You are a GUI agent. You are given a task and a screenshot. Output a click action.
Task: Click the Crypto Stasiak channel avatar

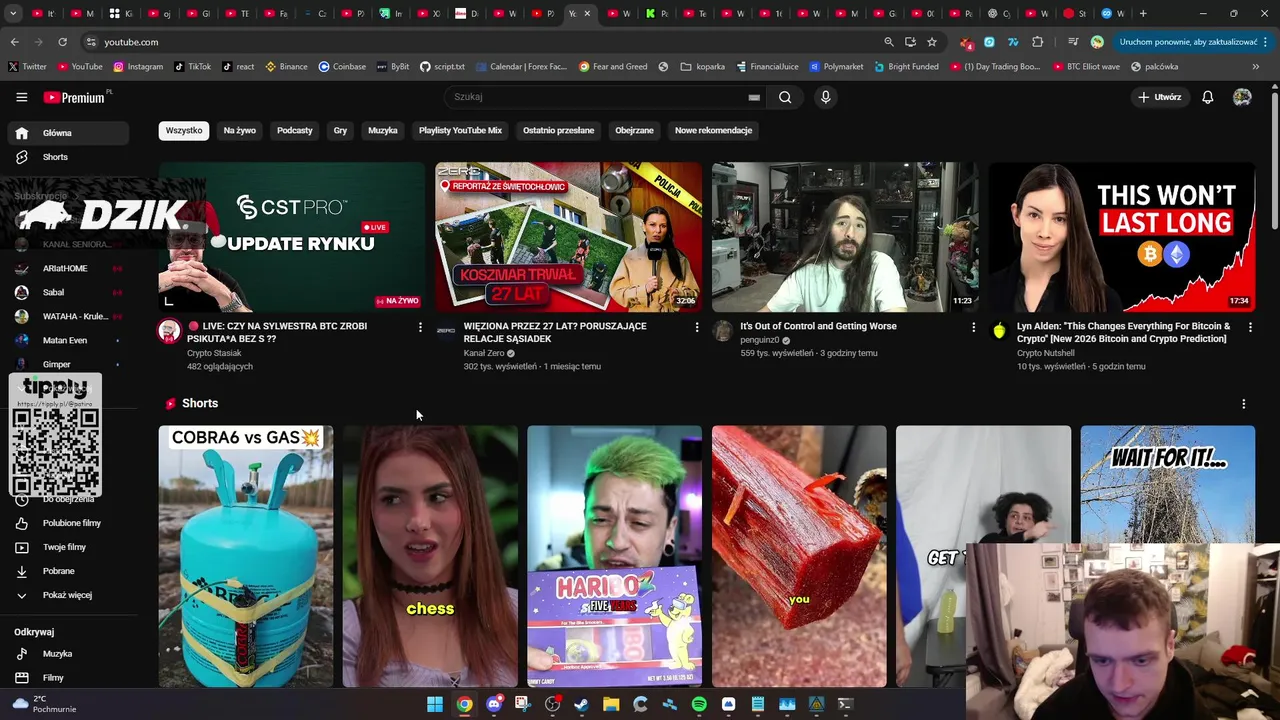click(x=170, y=332)
